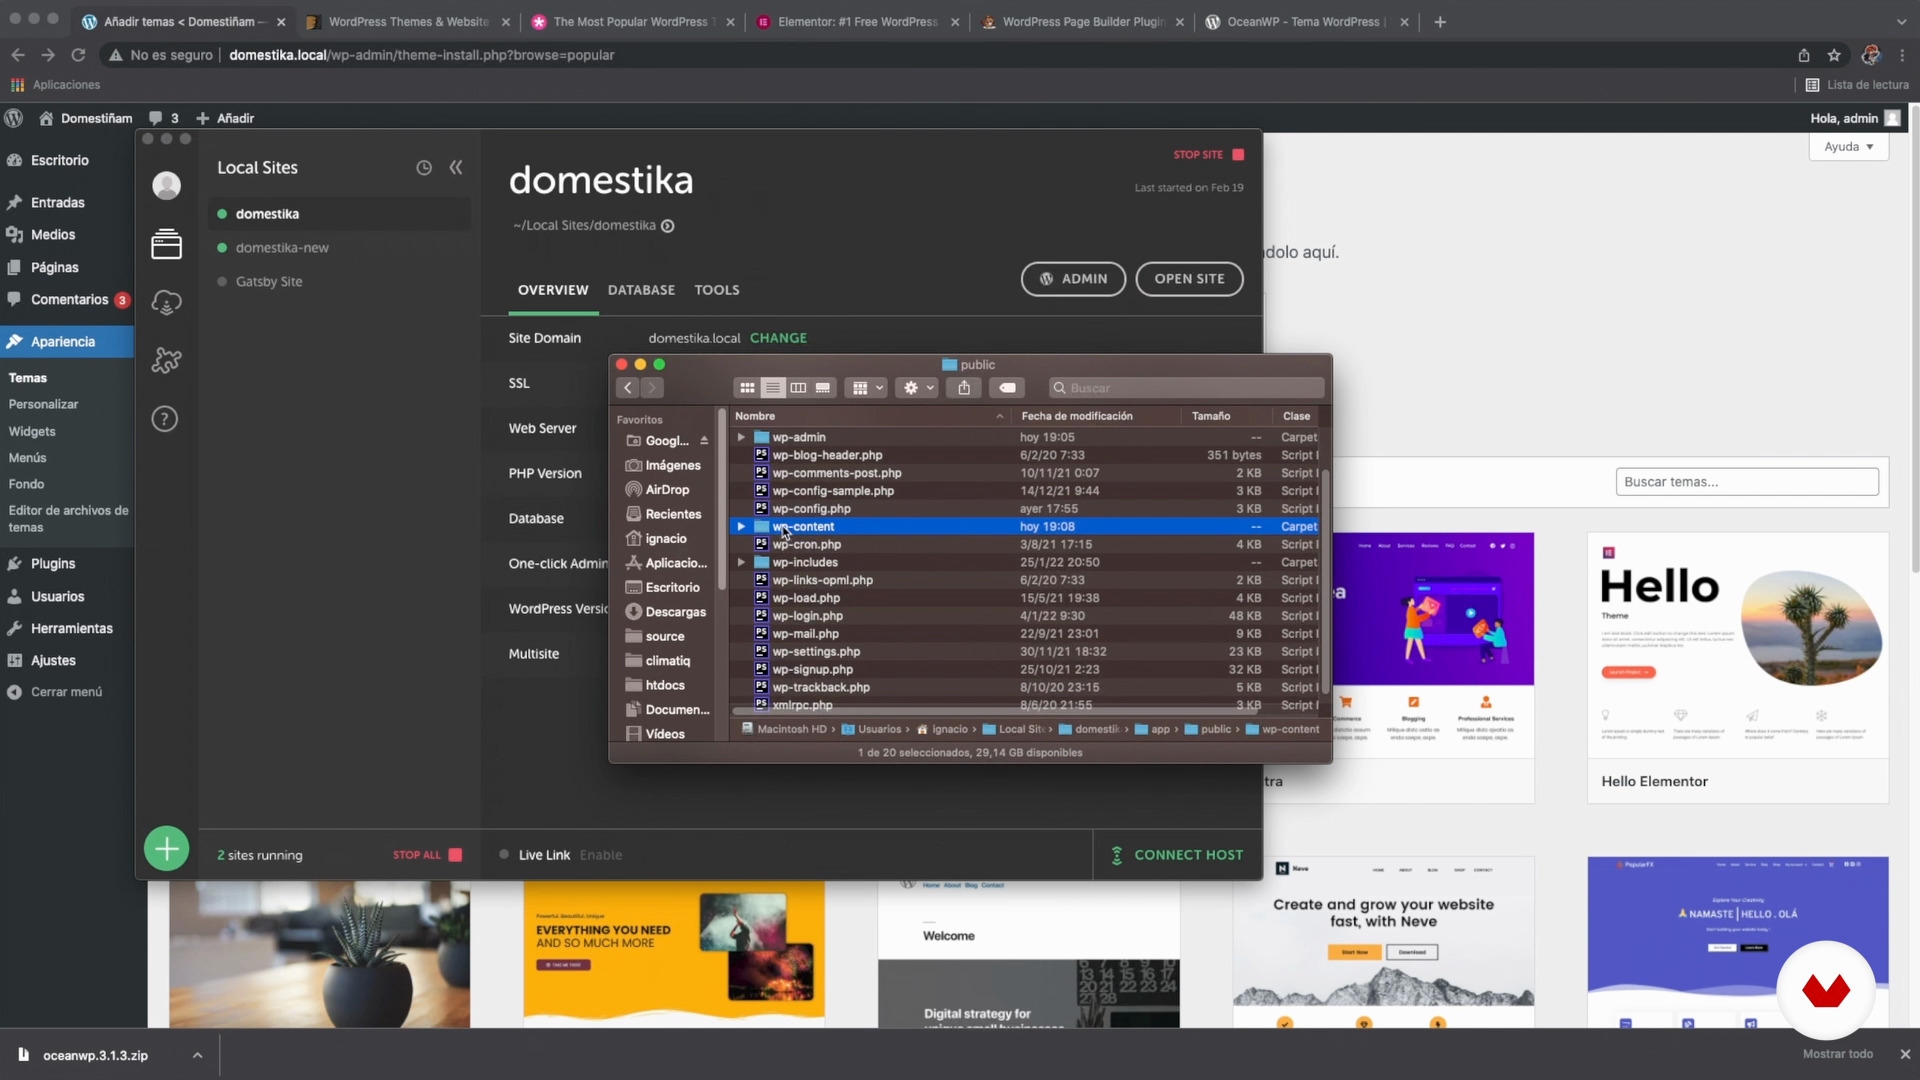The width and height of the screenshot is (1920, 1080).
Task: Expand wp-content folder disclosure triangle
Action: [x=741, y=526]
